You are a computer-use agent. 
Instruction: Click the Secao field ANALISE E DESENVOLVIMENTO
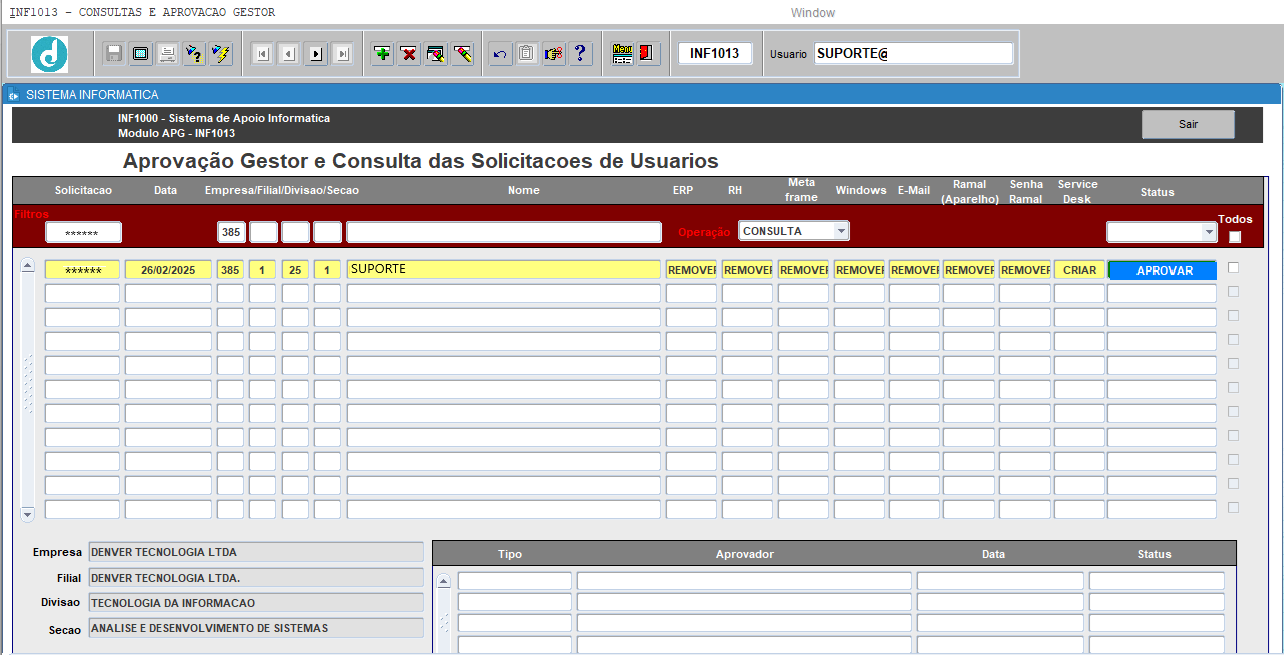[256, 628]
